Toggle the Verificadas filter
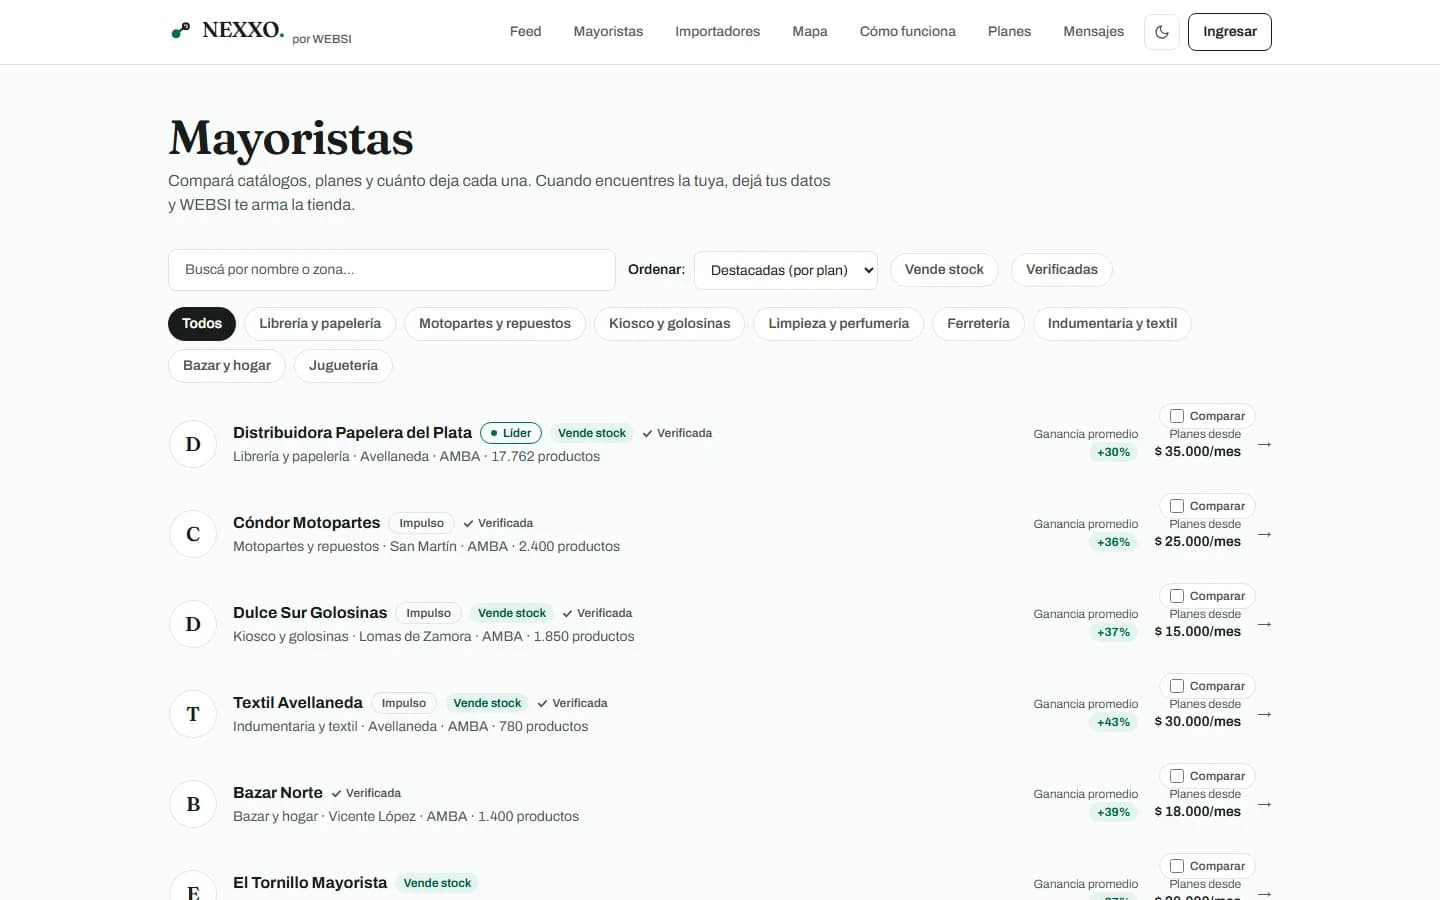Image resolution: width=1440 pixels, height=900 pixels. coord(1062,270)
